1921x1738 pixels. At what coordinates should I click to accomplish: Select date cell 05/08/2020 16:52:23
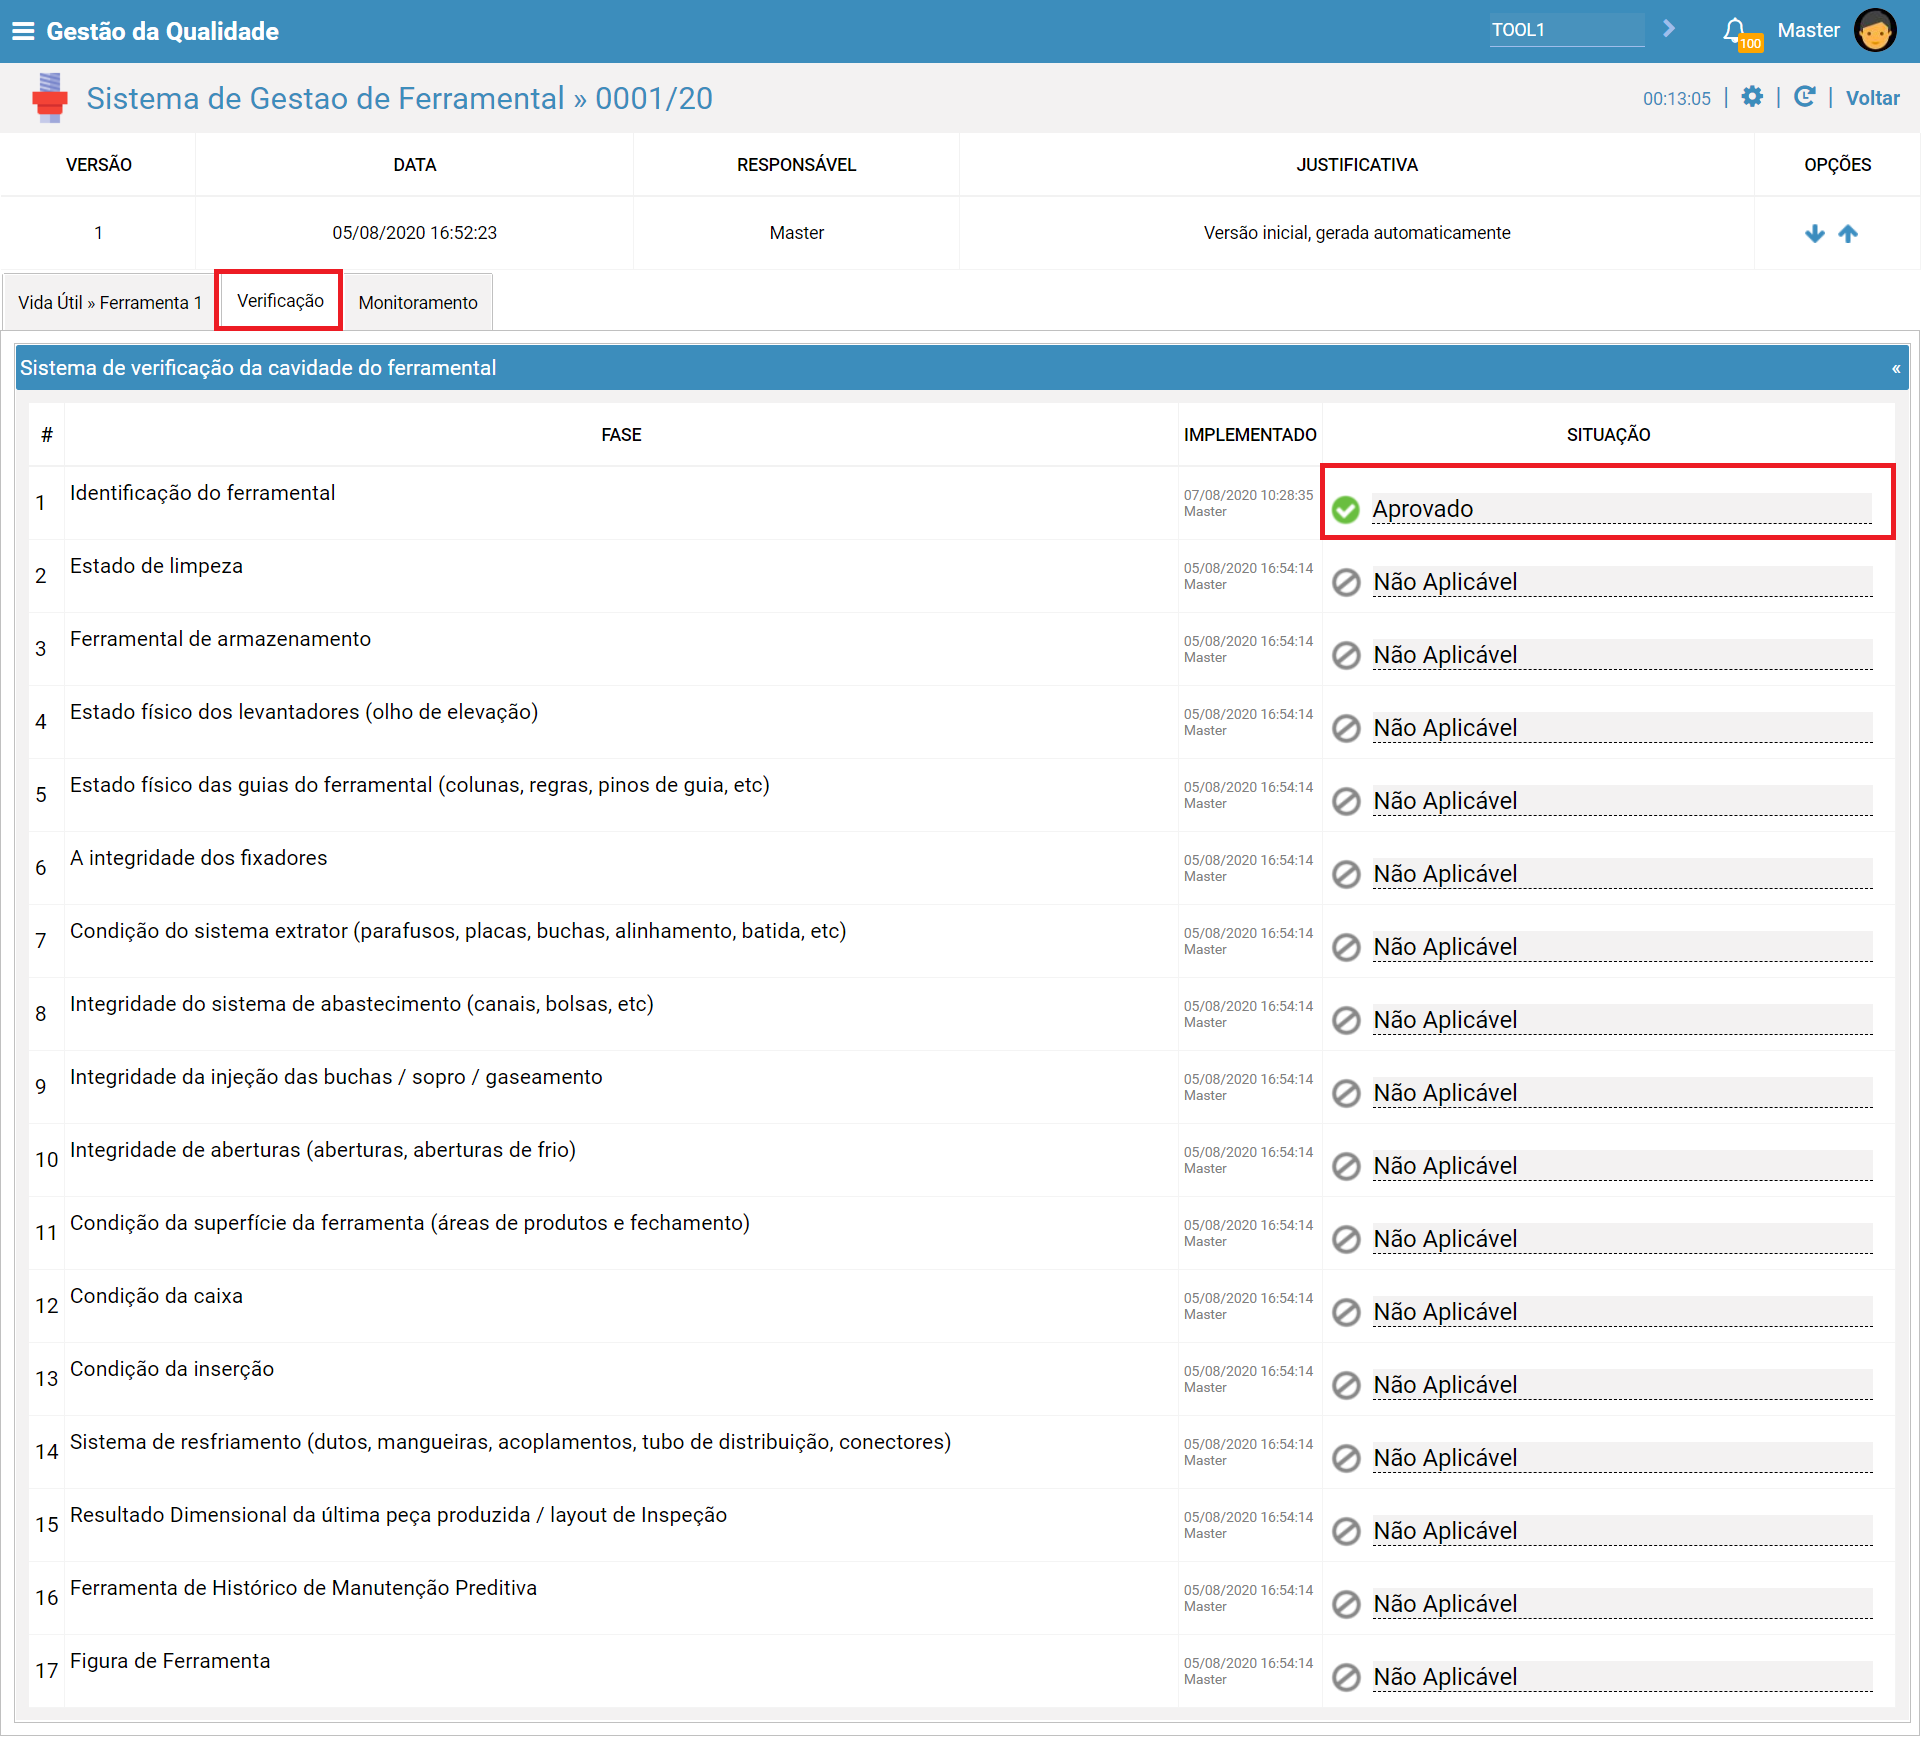coord(414,233)
